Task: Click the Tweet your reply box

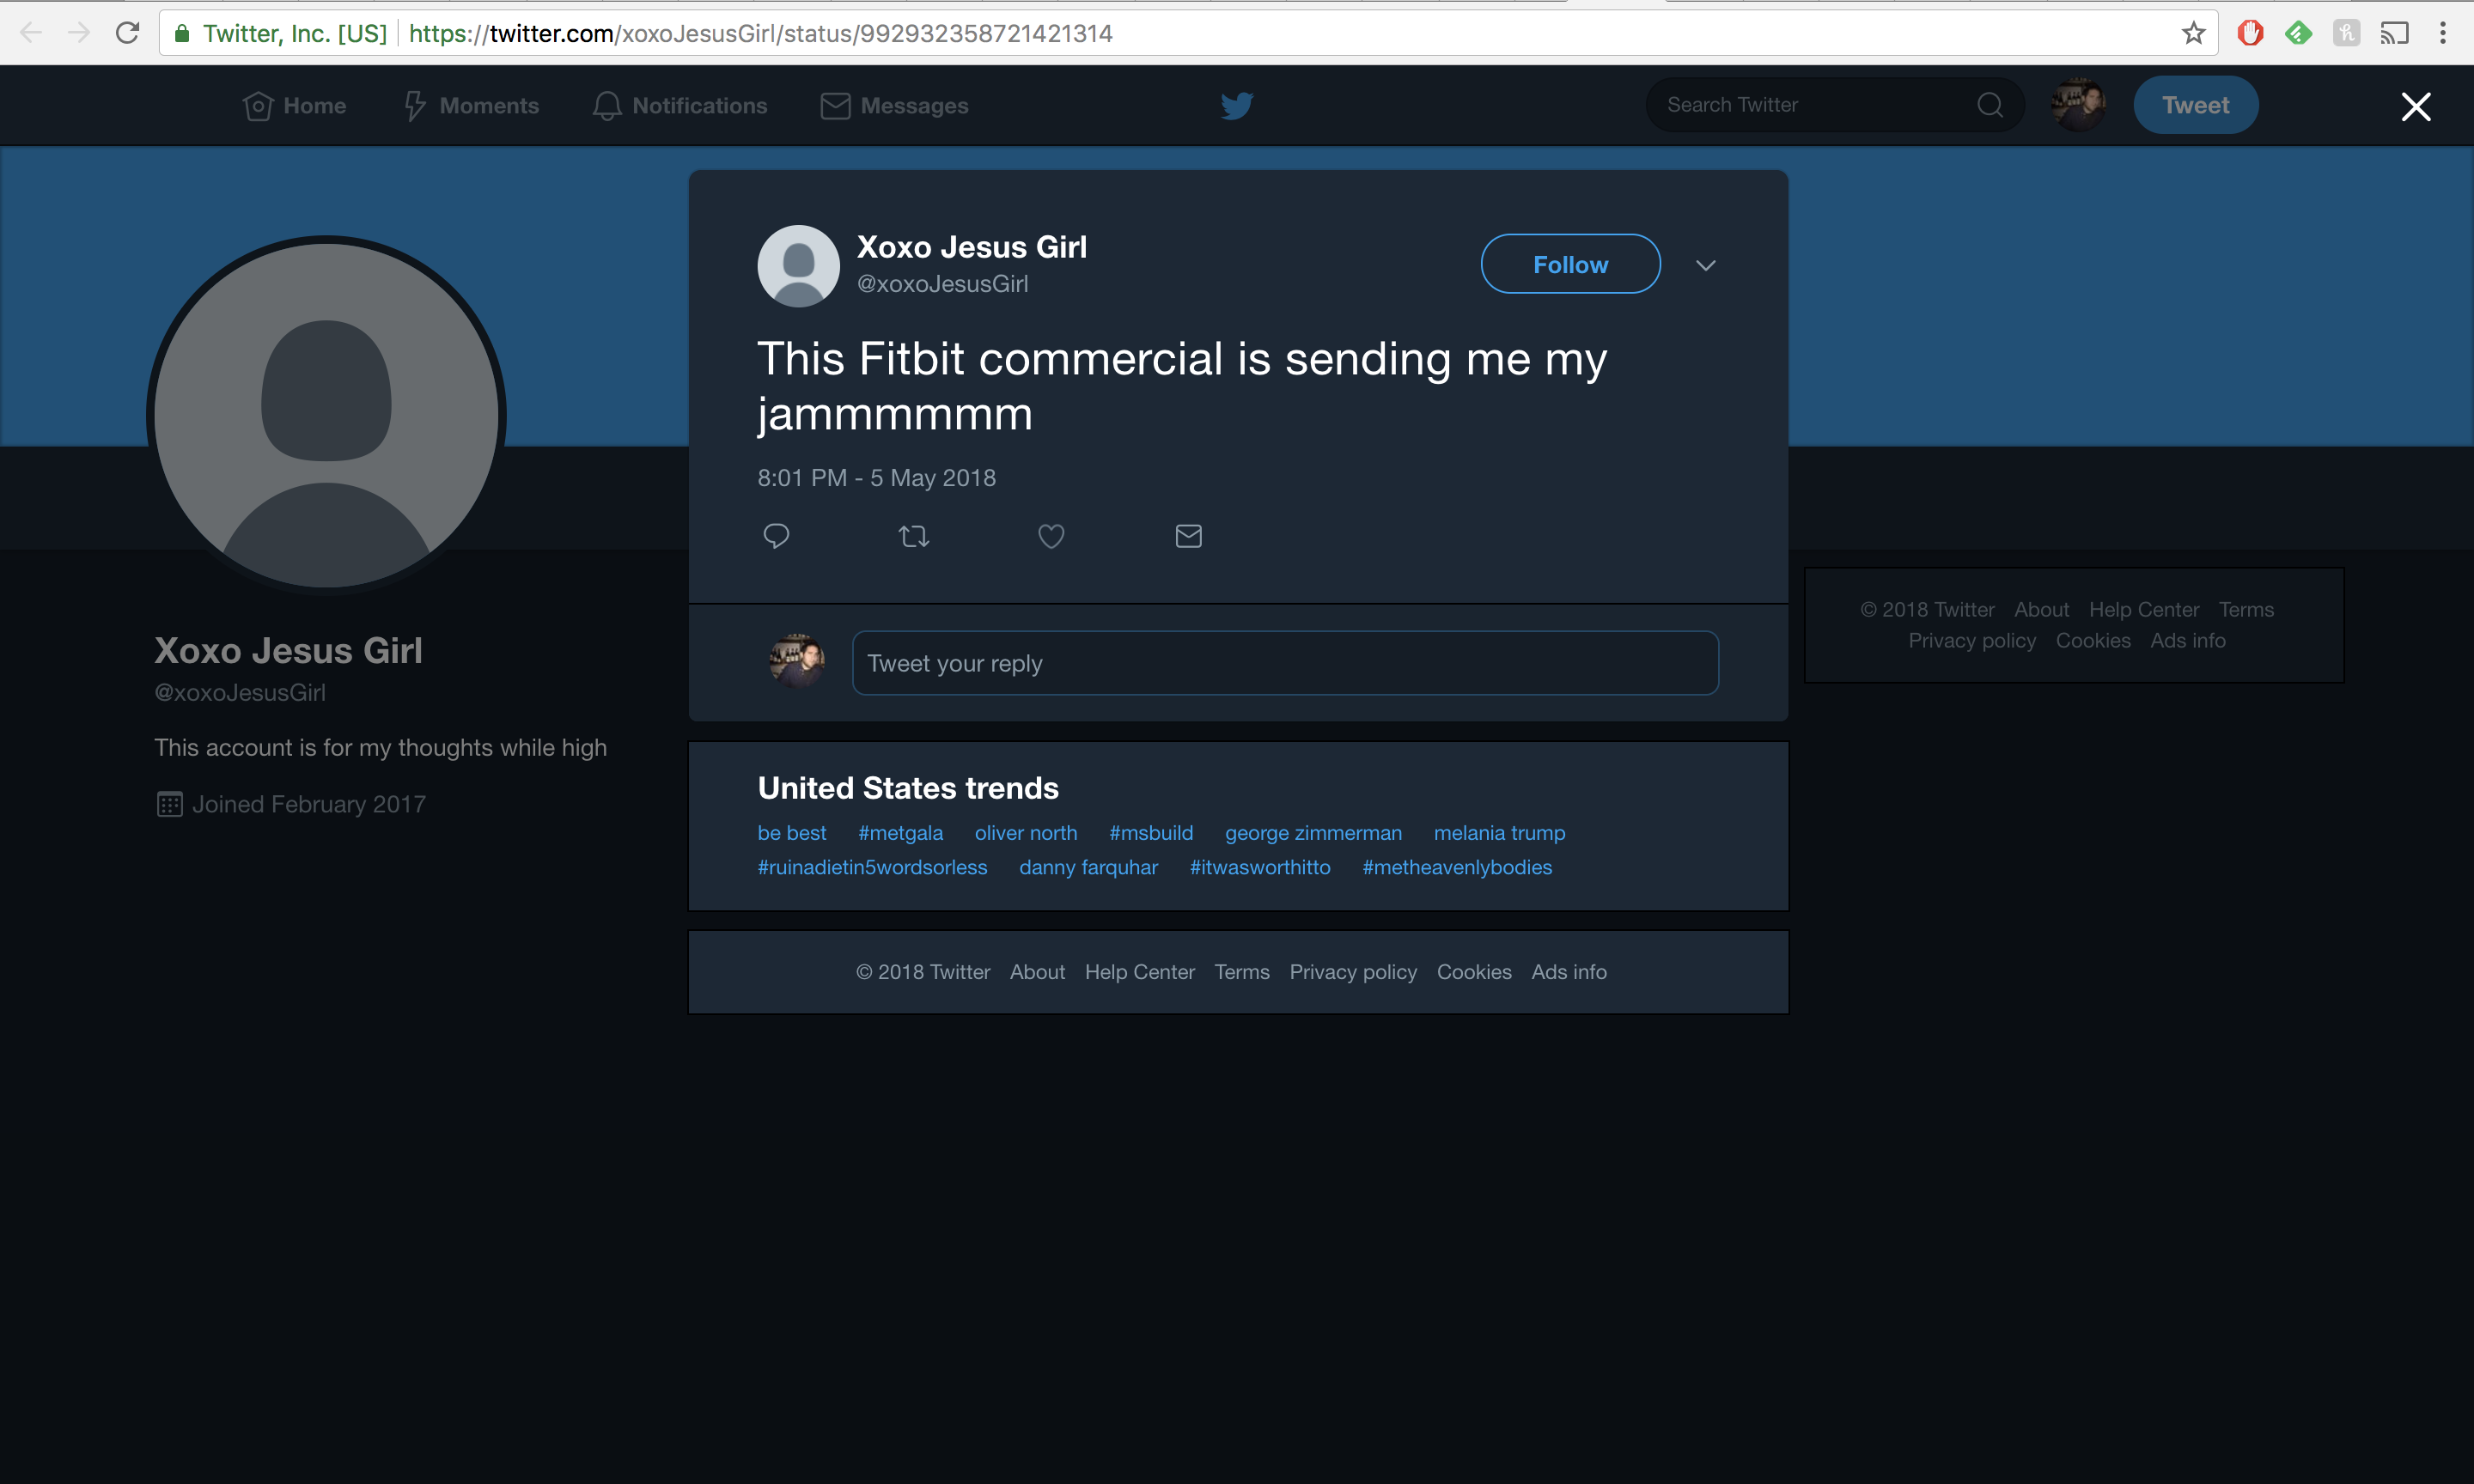Action: tap(1285, 663)
